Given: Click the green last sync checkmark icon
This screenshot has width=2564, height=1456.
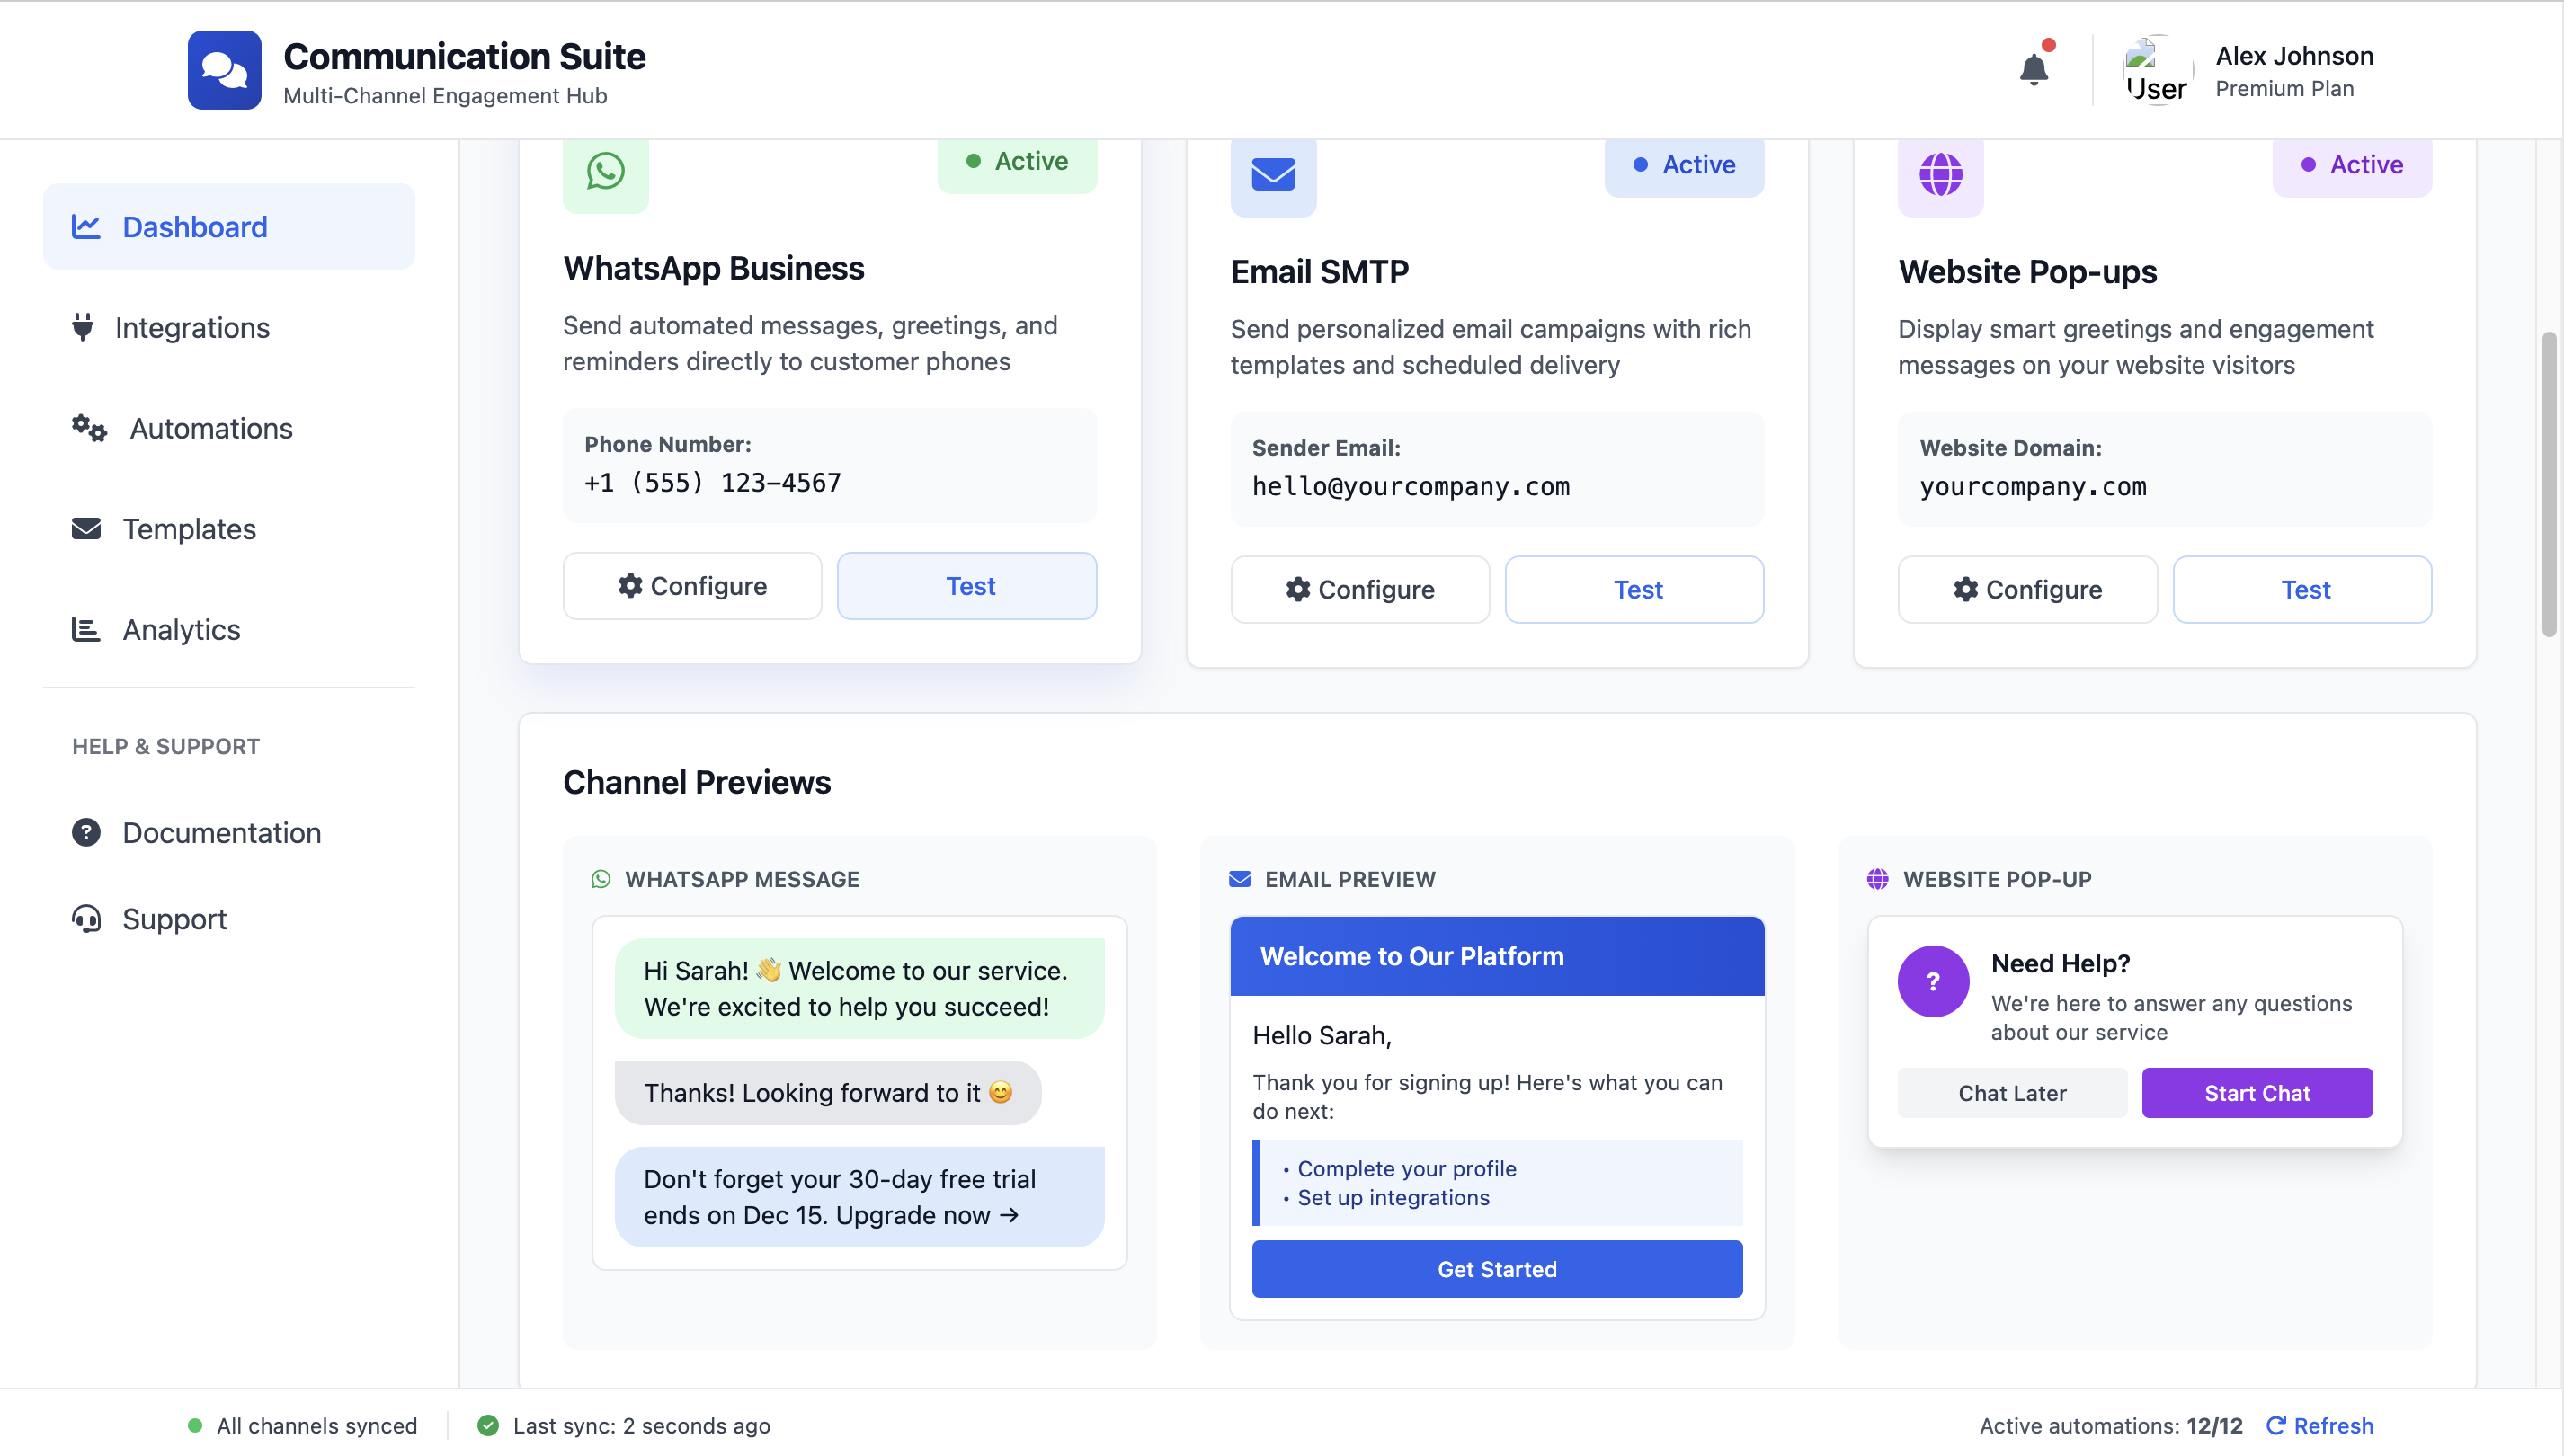Looking at the screenshot, I should tap(488, 1425).
